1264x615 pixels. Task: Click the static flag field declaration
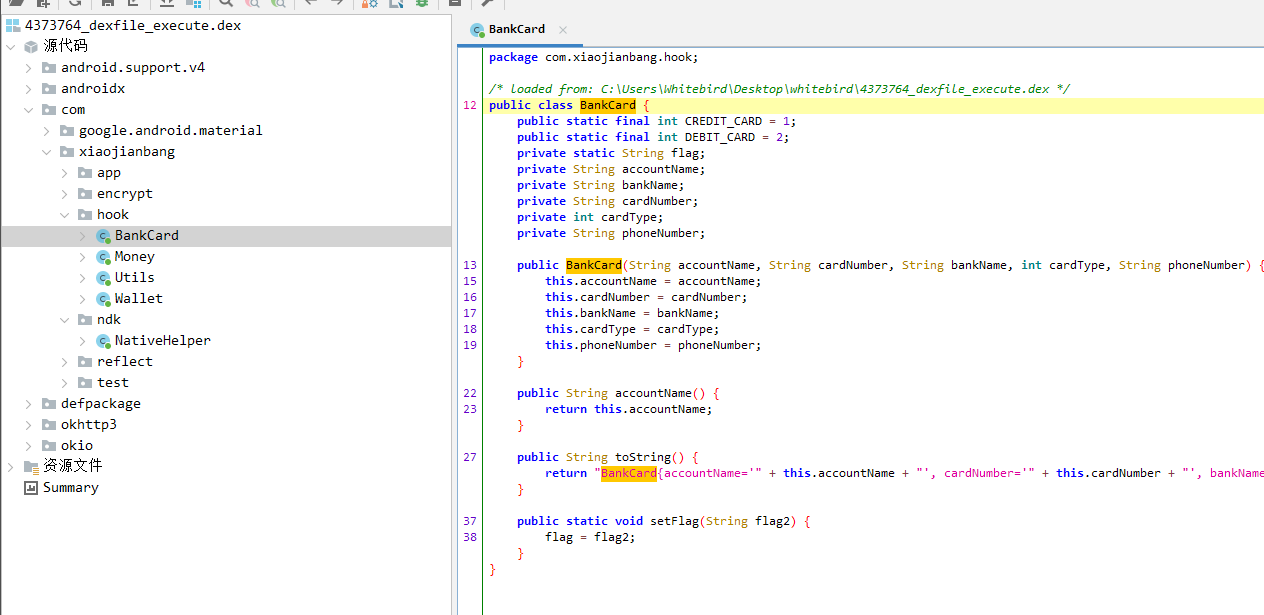(x=611, y=153)
